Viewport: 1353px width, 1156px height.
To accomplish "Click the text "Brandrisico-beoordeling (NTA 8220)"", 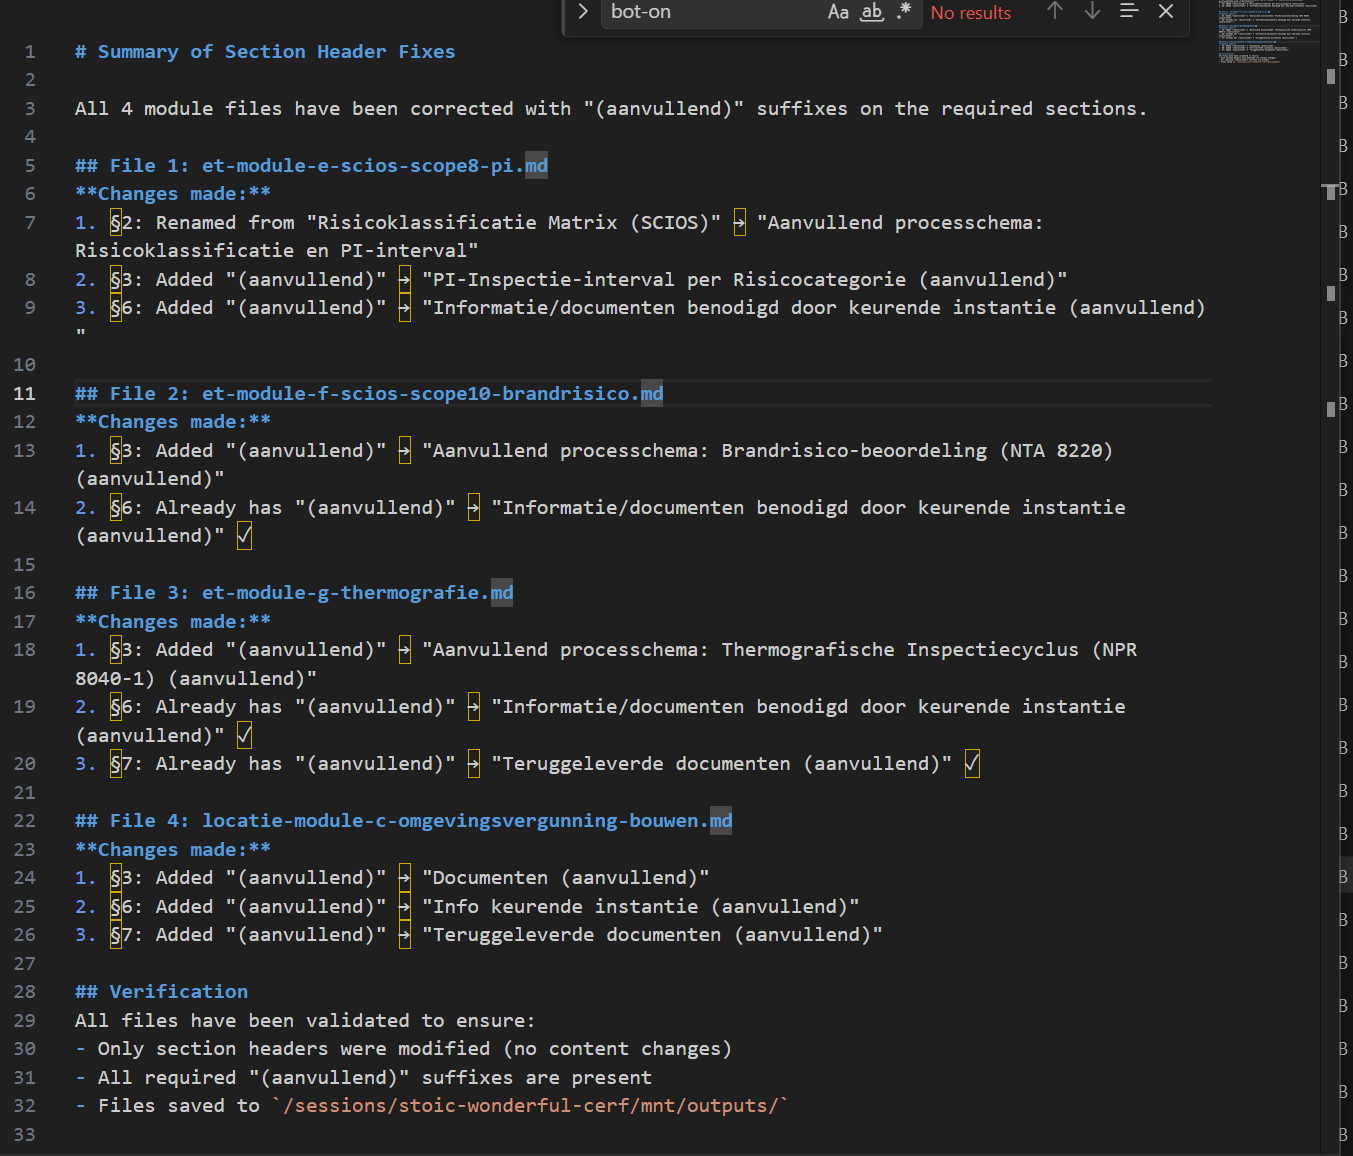I will (917, 451).
